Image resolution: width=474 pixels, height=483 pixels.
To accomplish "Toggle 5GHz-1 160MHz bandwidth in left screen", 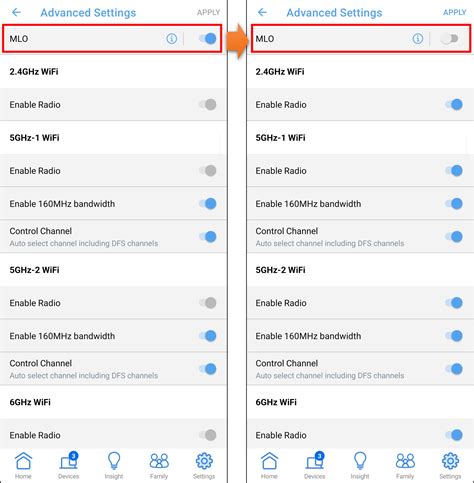I will click(x=208, y=204).
